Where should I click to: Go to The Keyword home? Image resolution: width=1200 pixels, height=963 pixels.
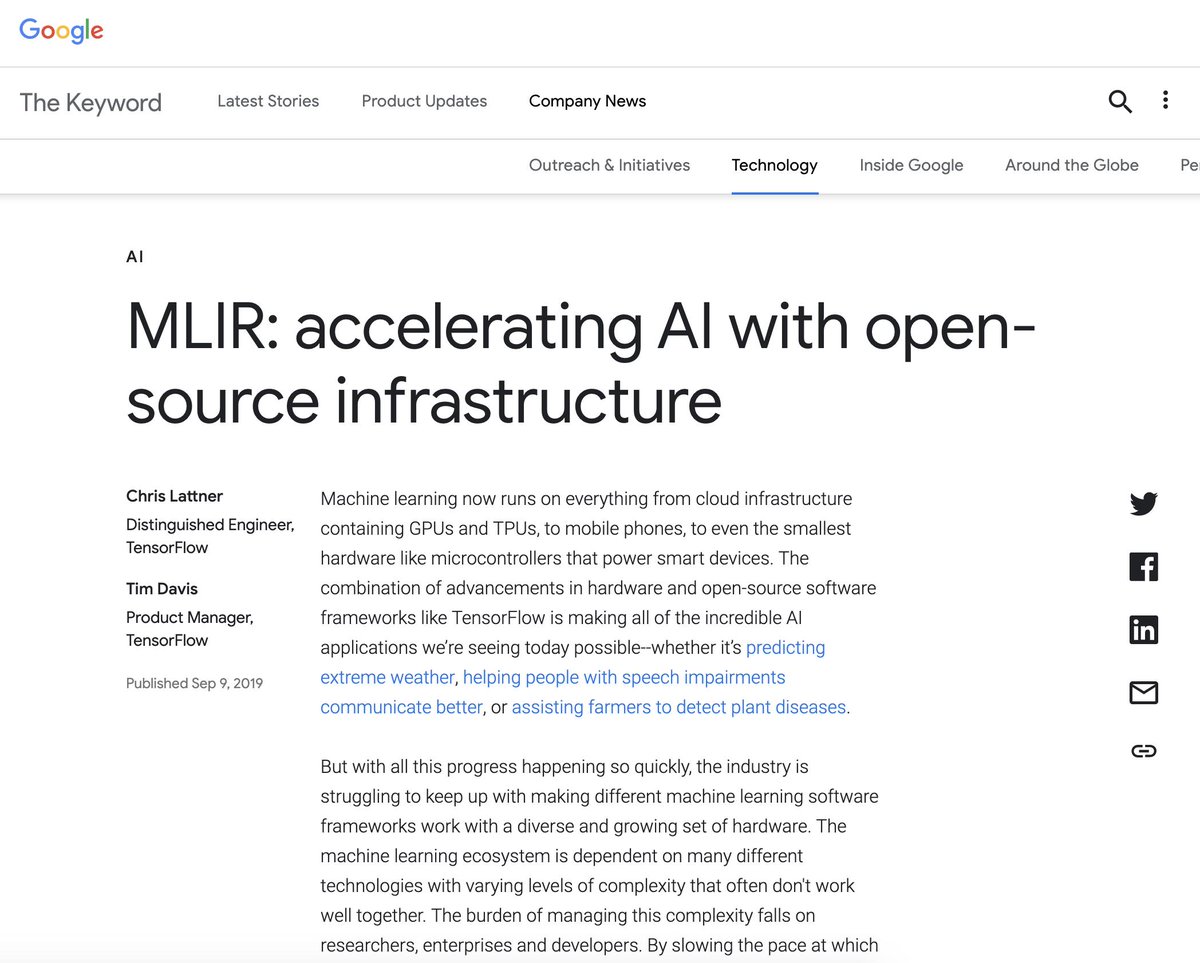tap(90, 102)
